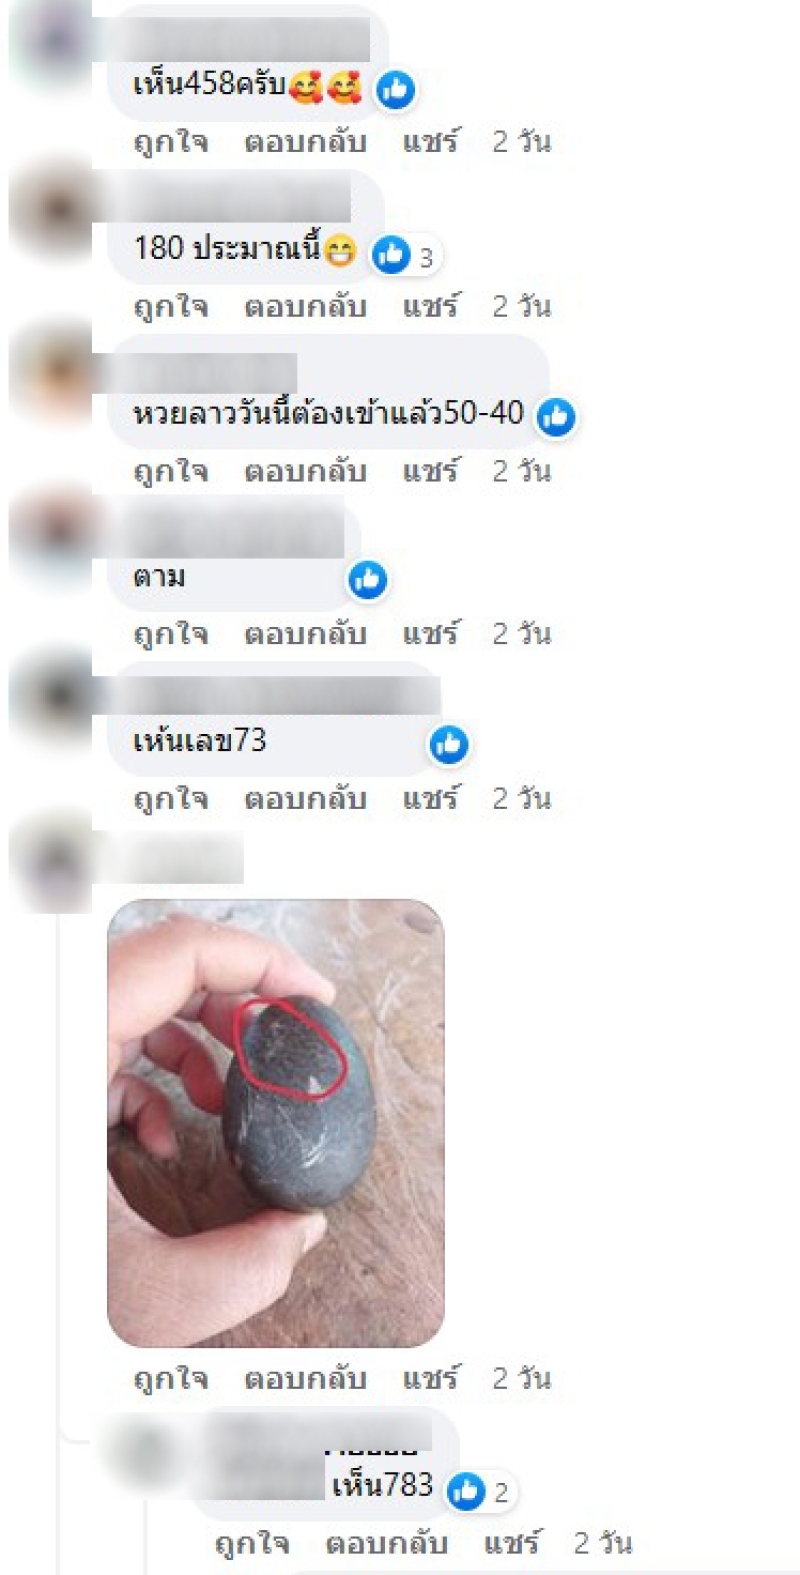Open like reaction on เห็นเลข73 comment
This screenshot has width=800, height=1575.
pyautogui.click(x=449, y=745)
